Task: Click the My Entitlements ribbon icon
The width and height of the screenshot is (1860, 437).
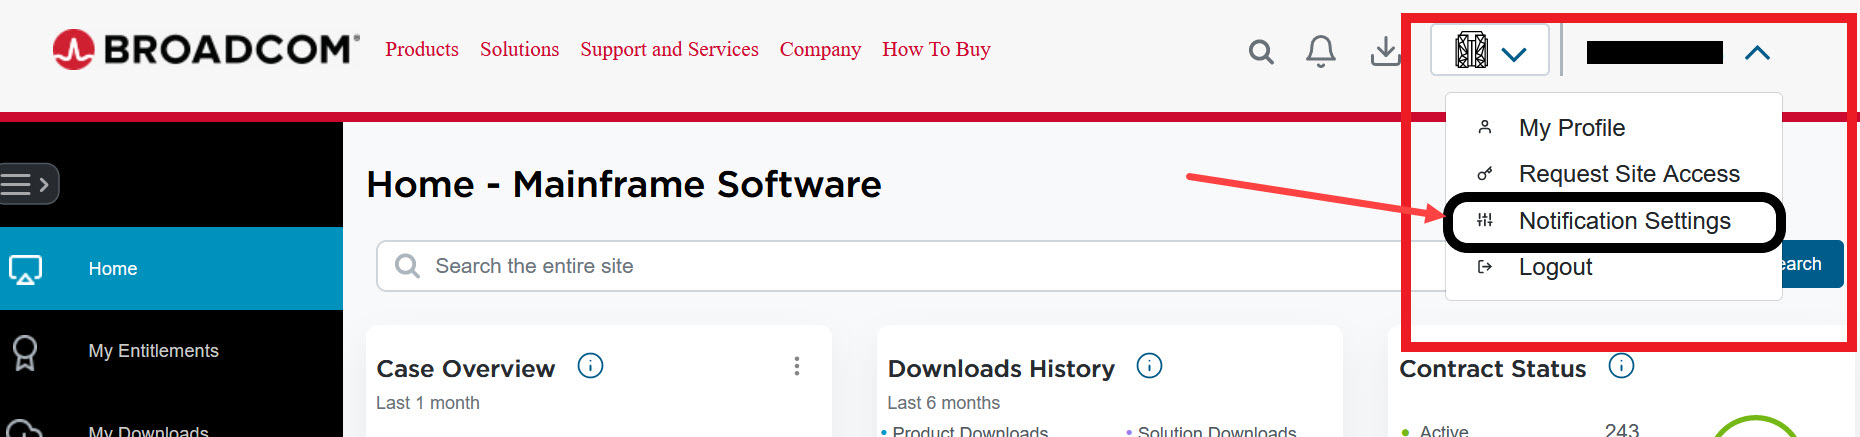Action: click(25, 352)
